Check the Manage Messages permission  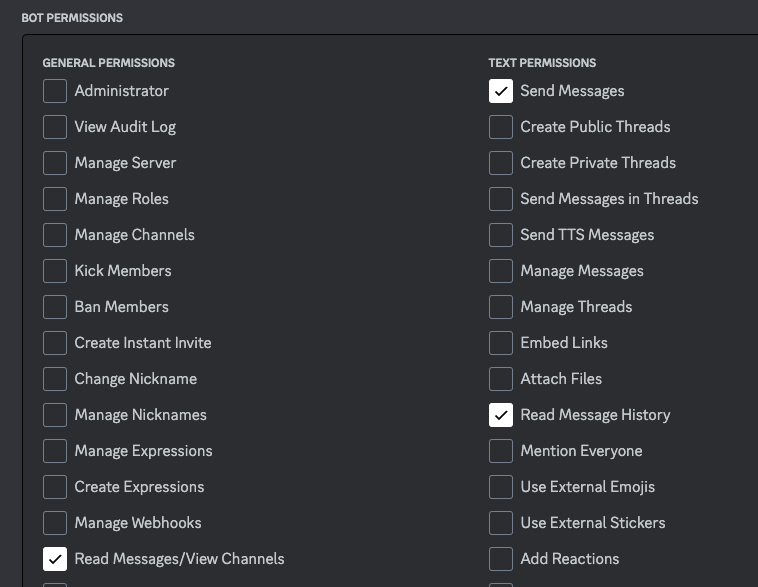(501, 271)
